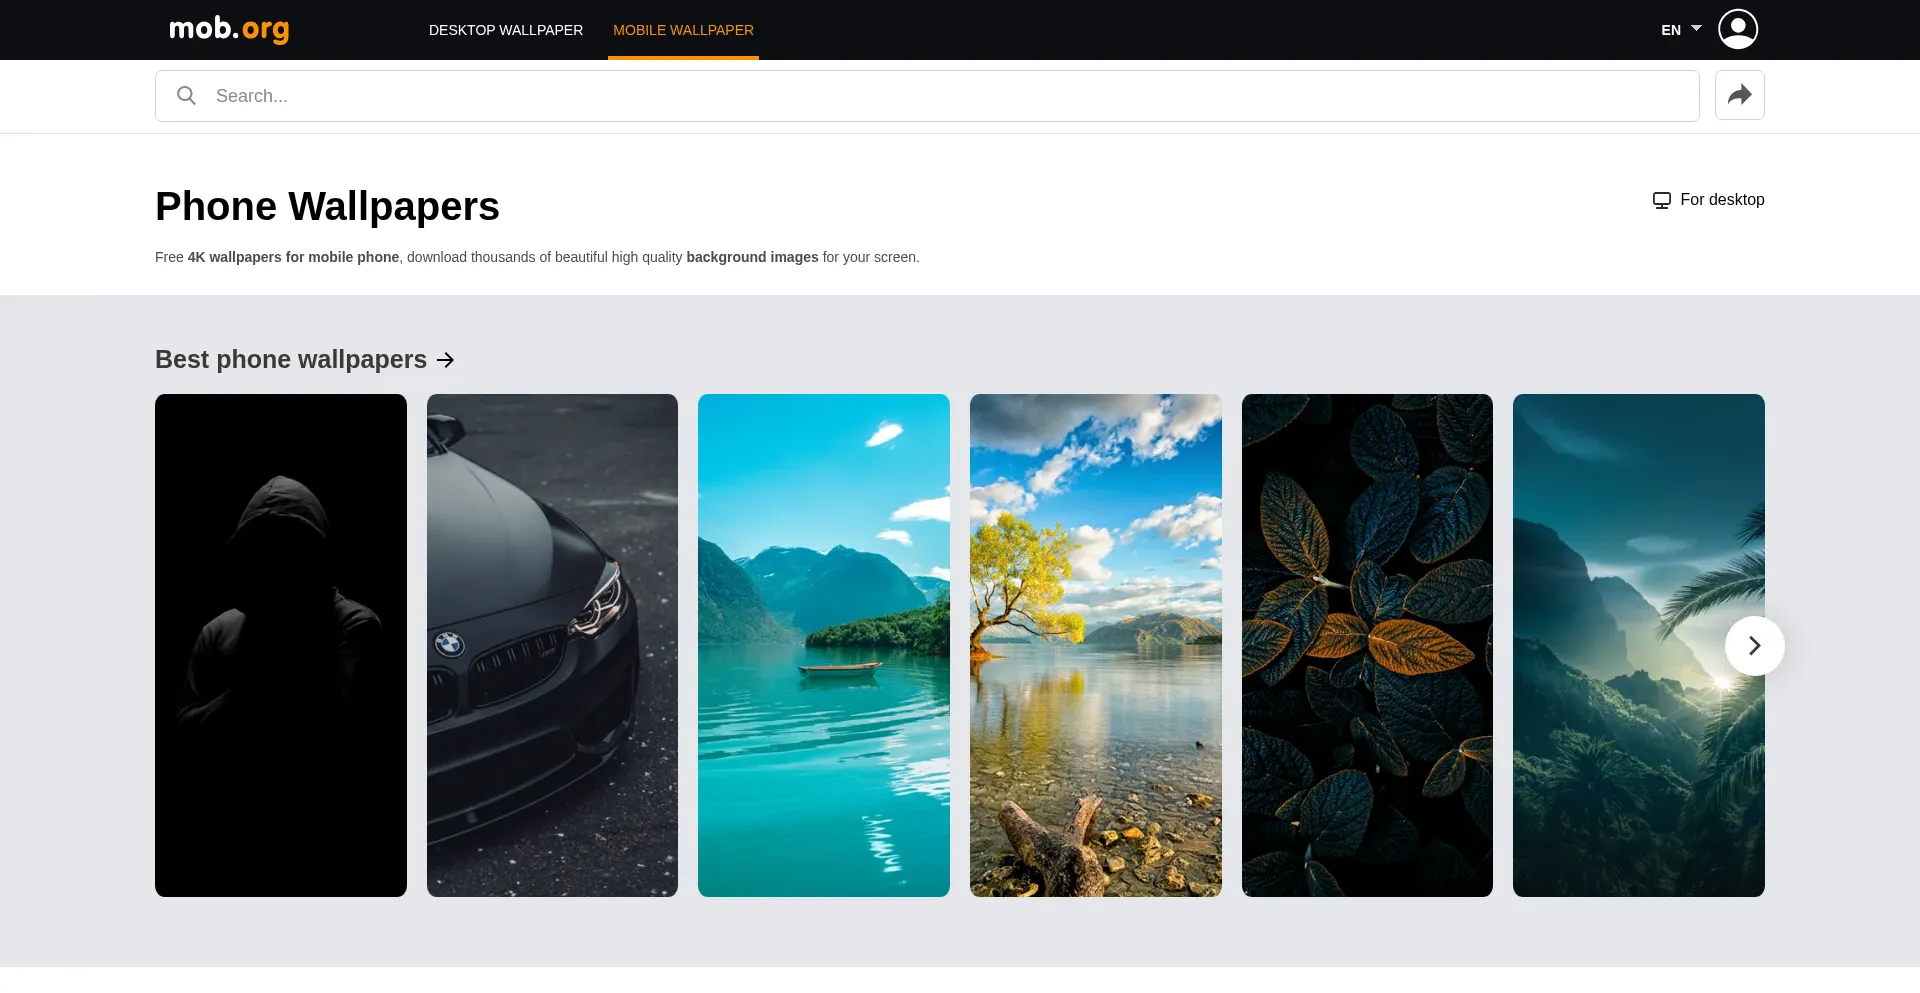Open the yellow tree lake wallpaper
1920x993 pixels.
(x=1096, y=645)
